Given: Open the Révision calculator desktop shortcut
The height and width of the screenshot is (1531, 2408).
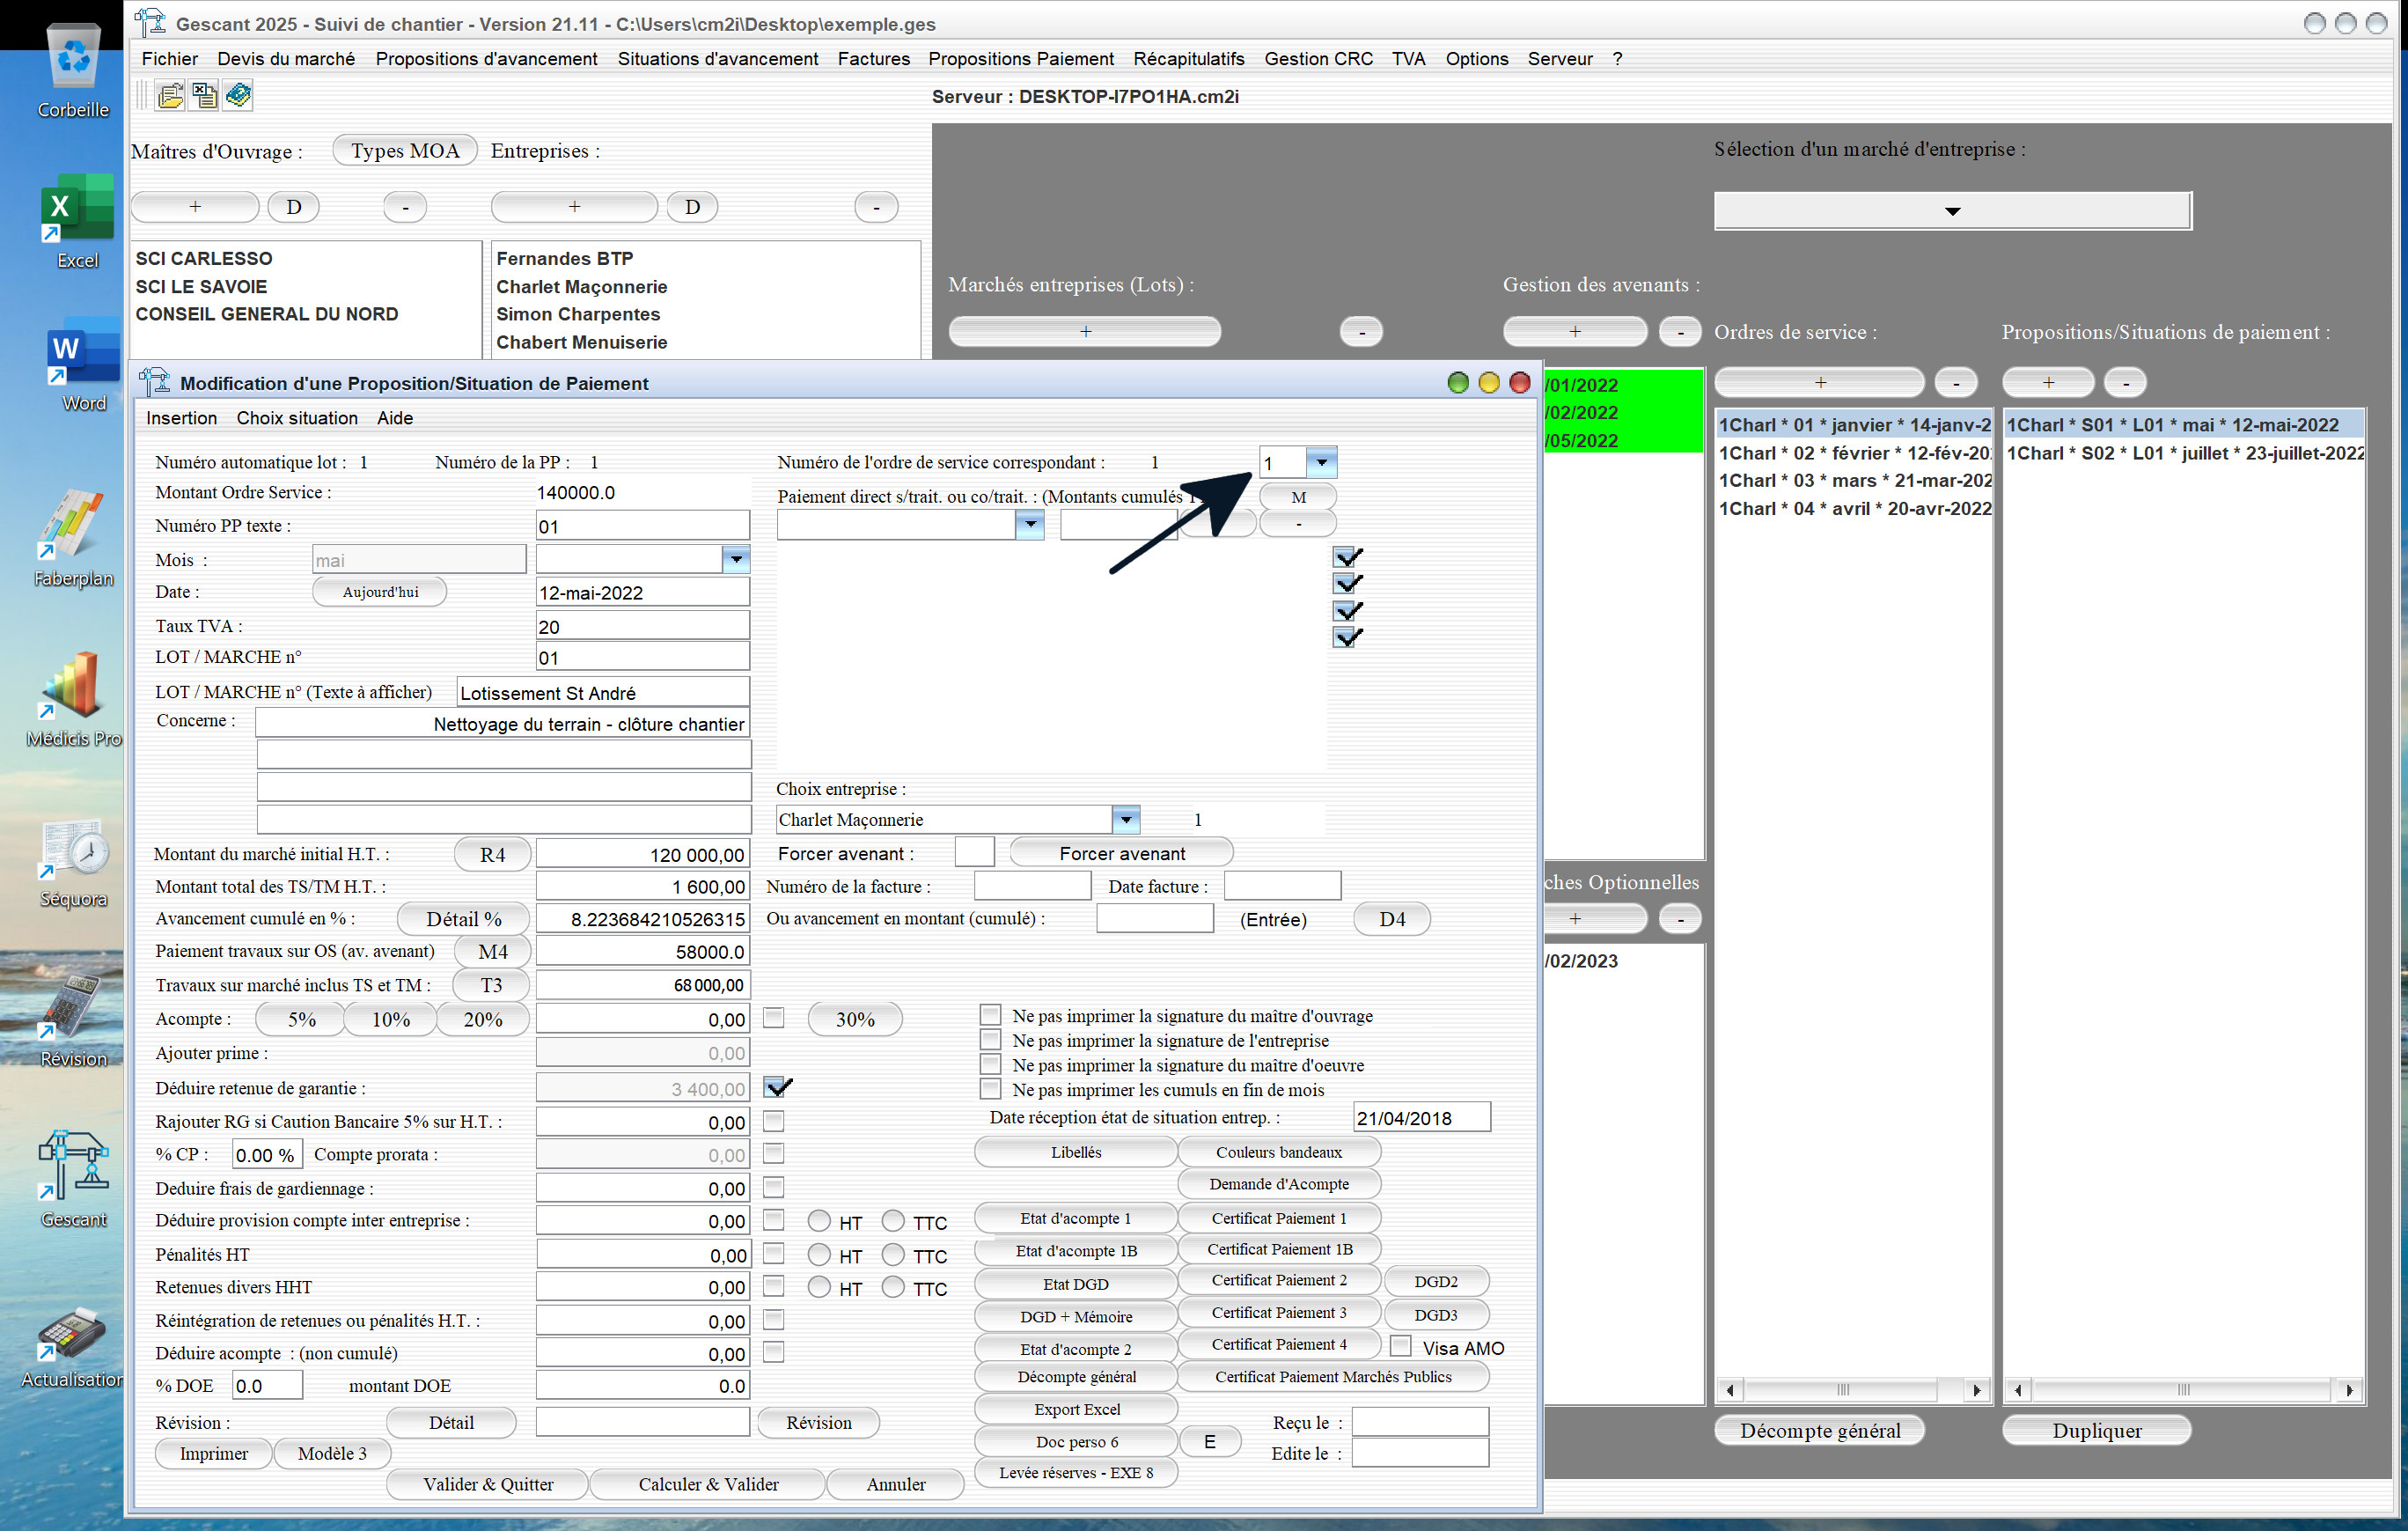Looking at the screenshot, I should click(73, 1020).
